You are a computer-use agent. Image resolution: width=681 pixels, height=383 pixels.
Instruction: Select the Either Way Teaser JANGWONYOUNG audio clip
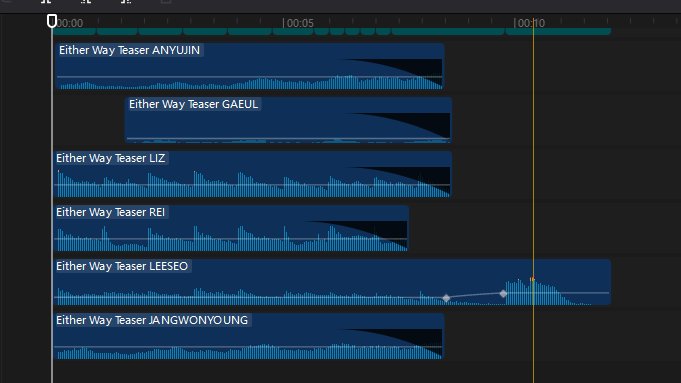pyautogui.click(x=249, y=336)
